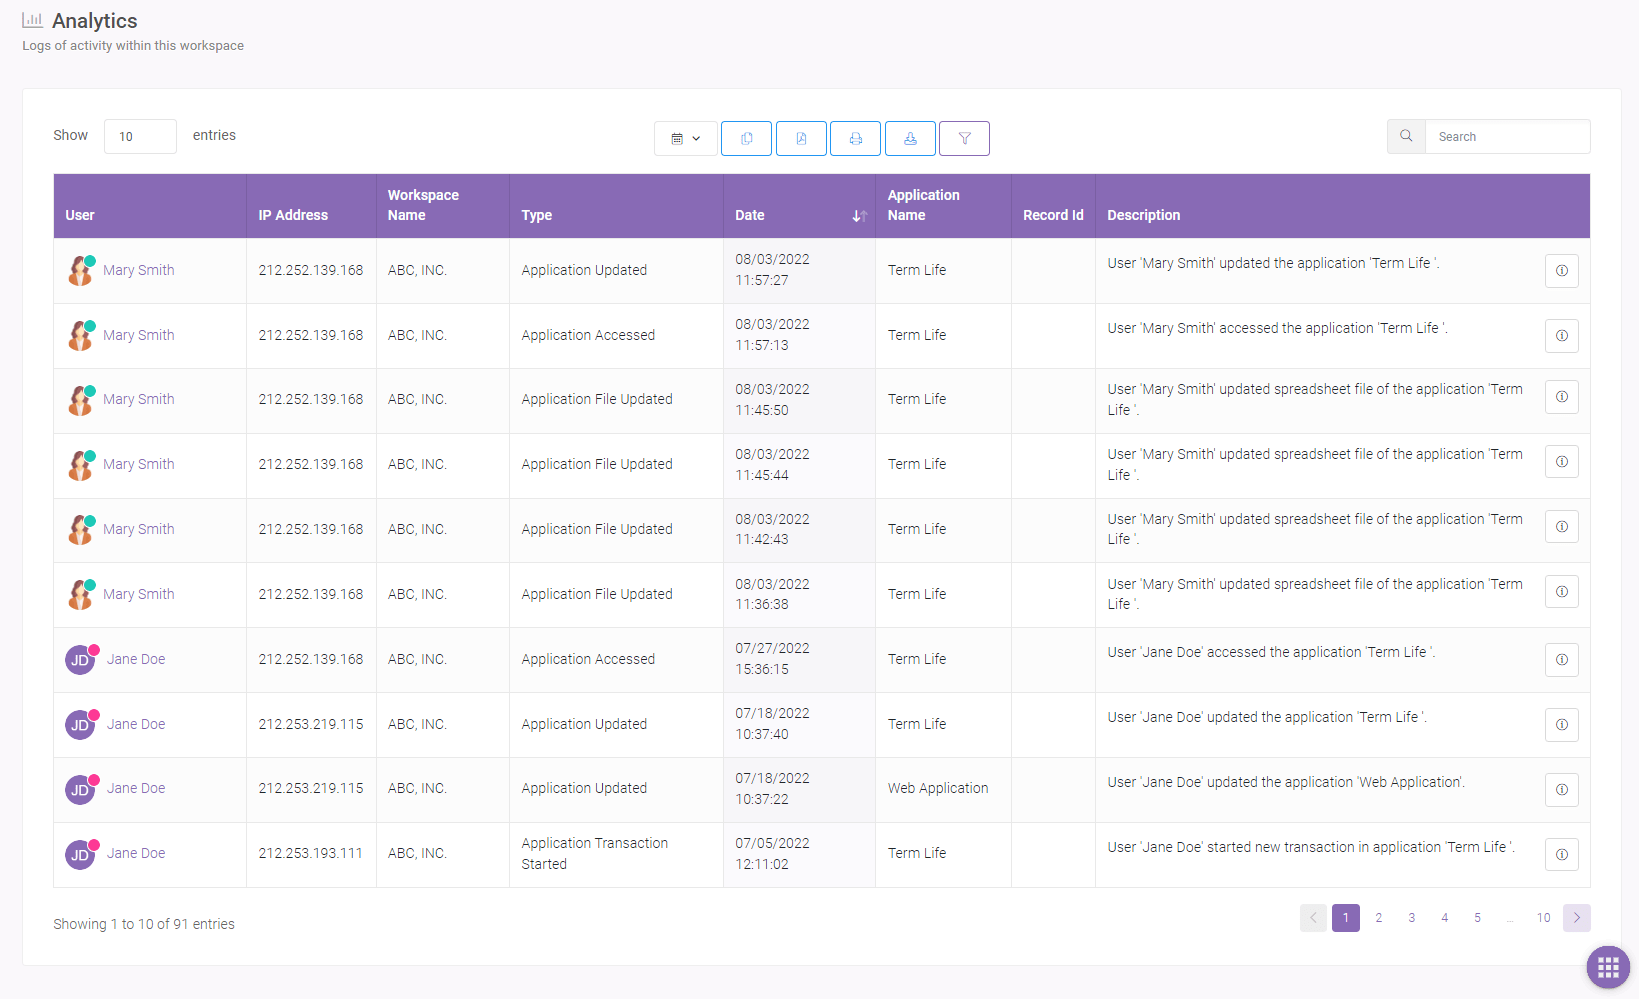Open info for the 11:45:50 File Updated row
1639x999 pixels.
point(1562,397)
